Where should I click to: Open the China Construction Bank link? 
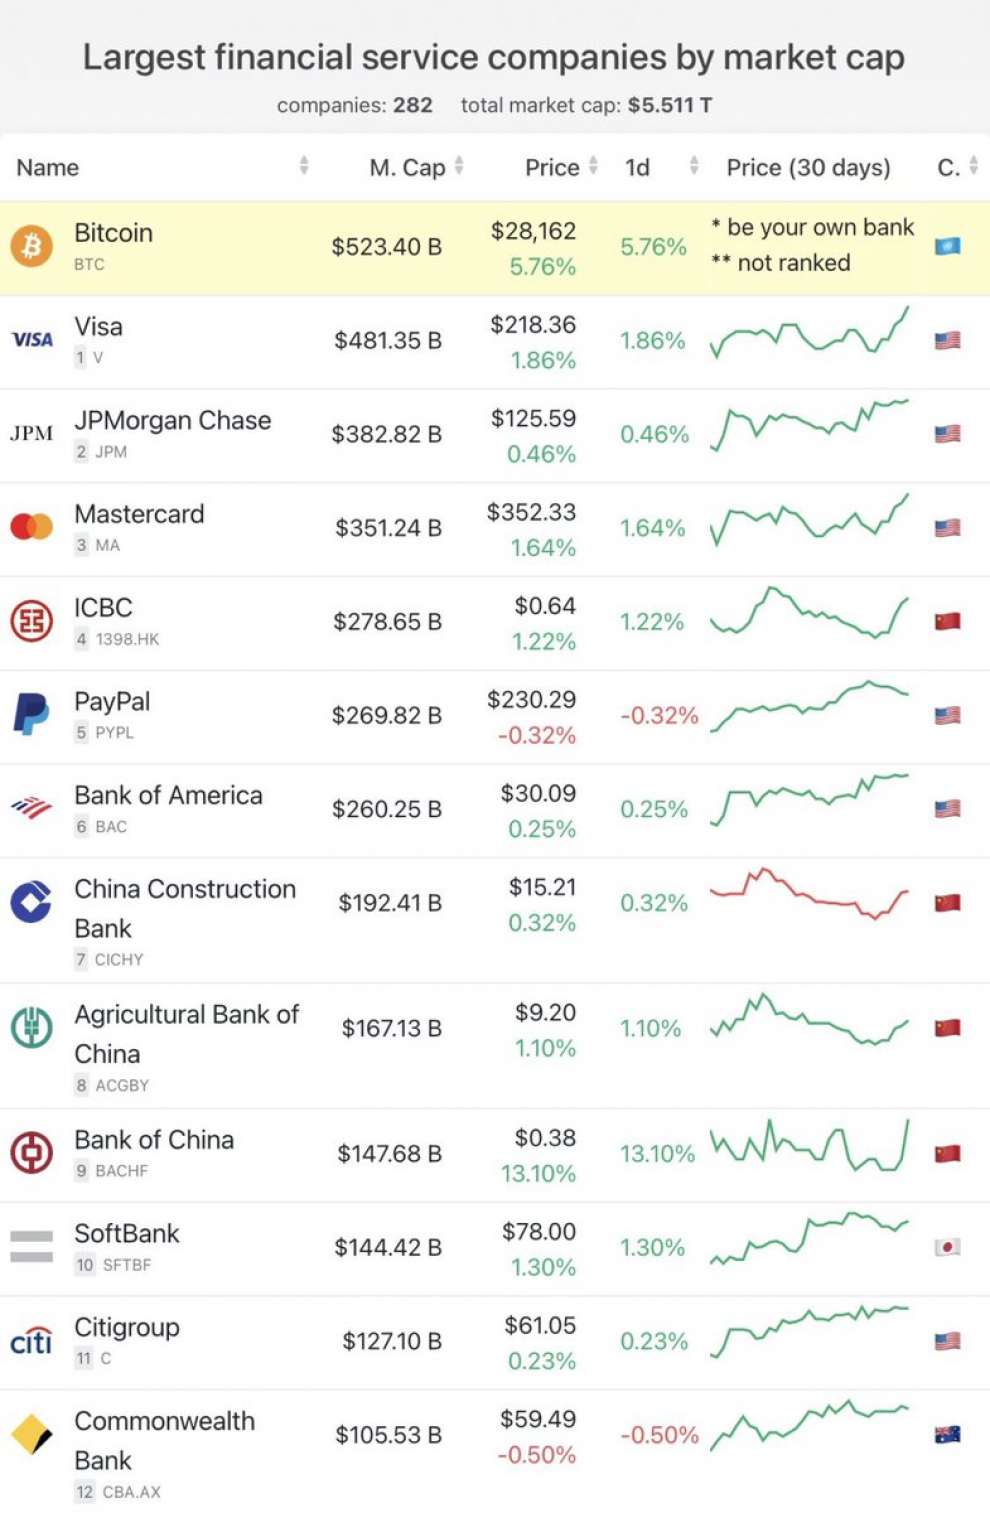[x=184, y=890]
